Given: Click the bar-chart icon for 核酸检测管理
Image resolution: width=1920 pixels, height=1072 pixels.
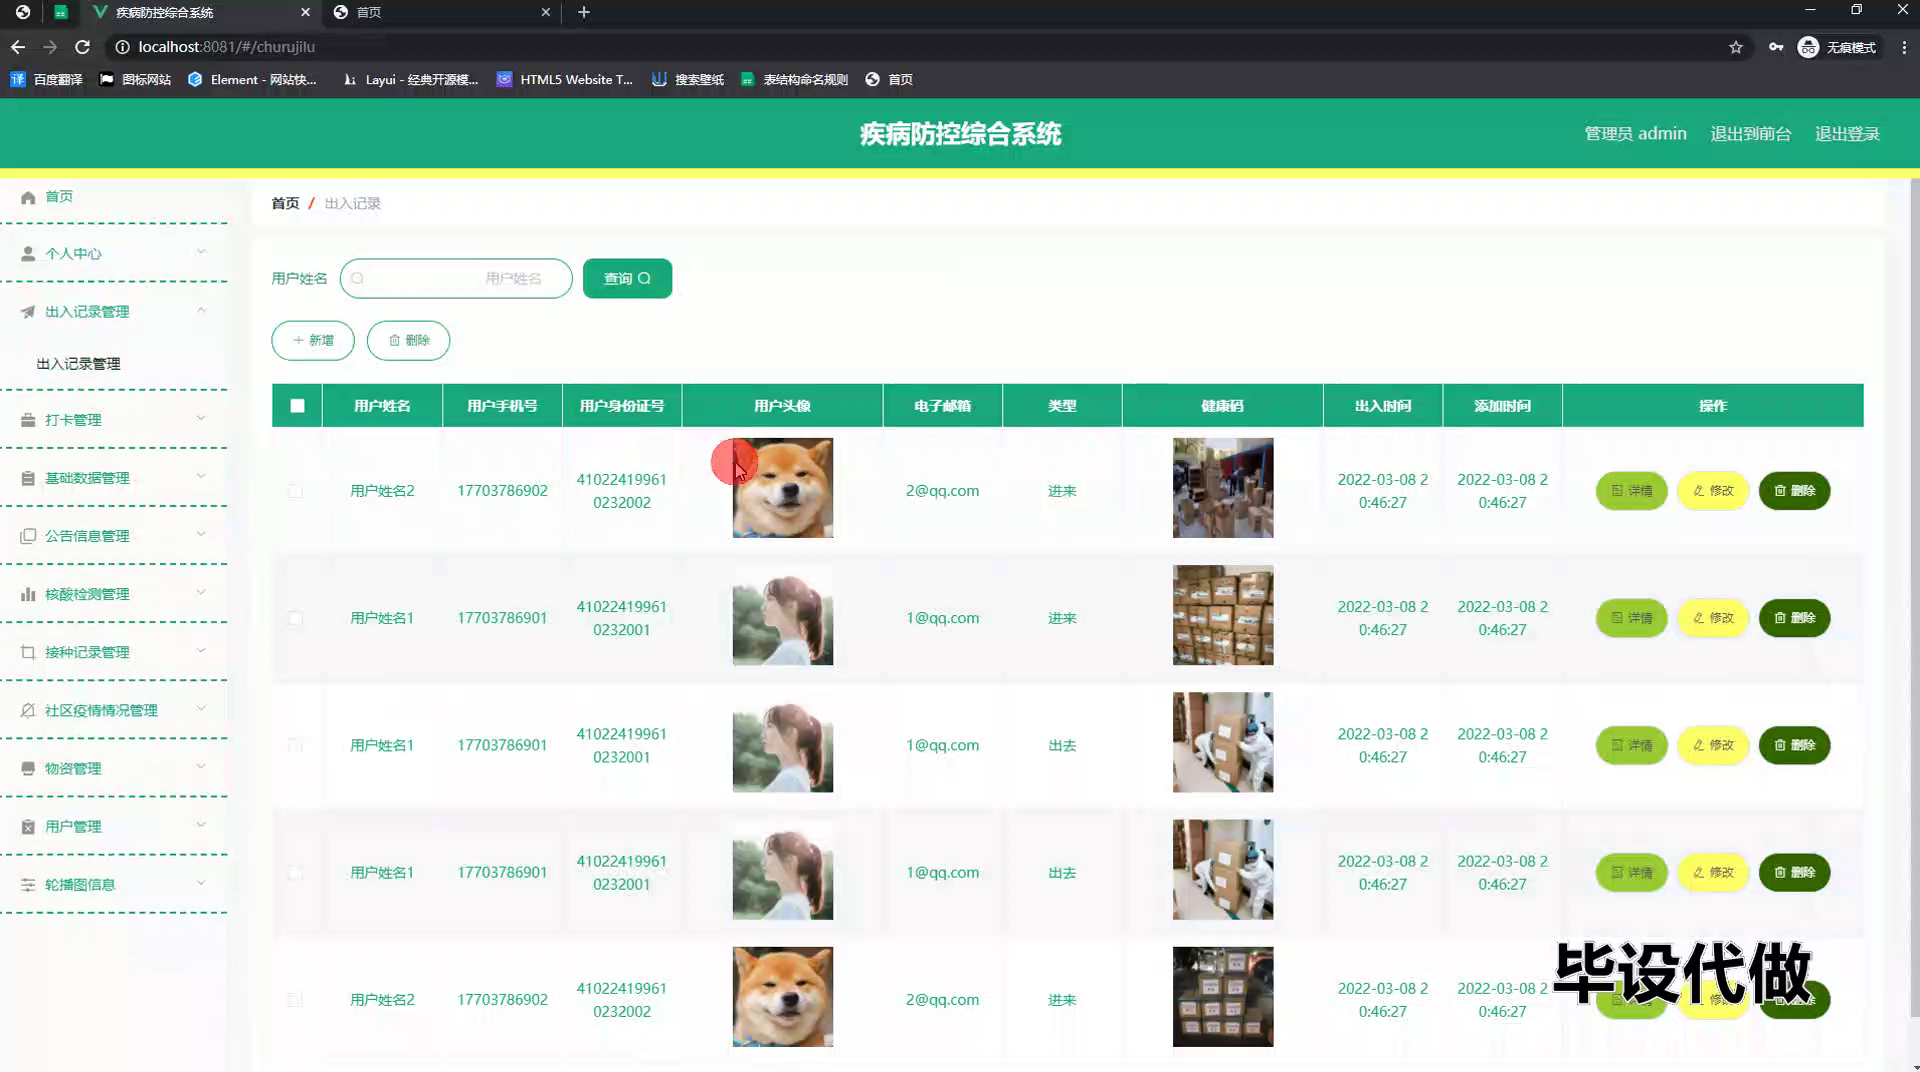Looking at the screenshot, I should click(x=28, y=594).
